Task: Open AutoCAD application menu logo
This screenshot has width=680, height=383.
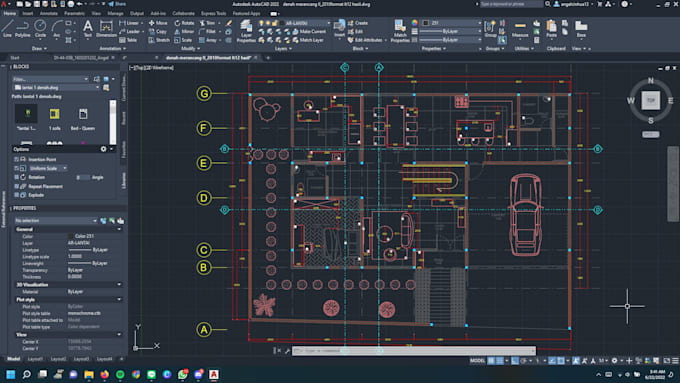Action: [4, 4]
